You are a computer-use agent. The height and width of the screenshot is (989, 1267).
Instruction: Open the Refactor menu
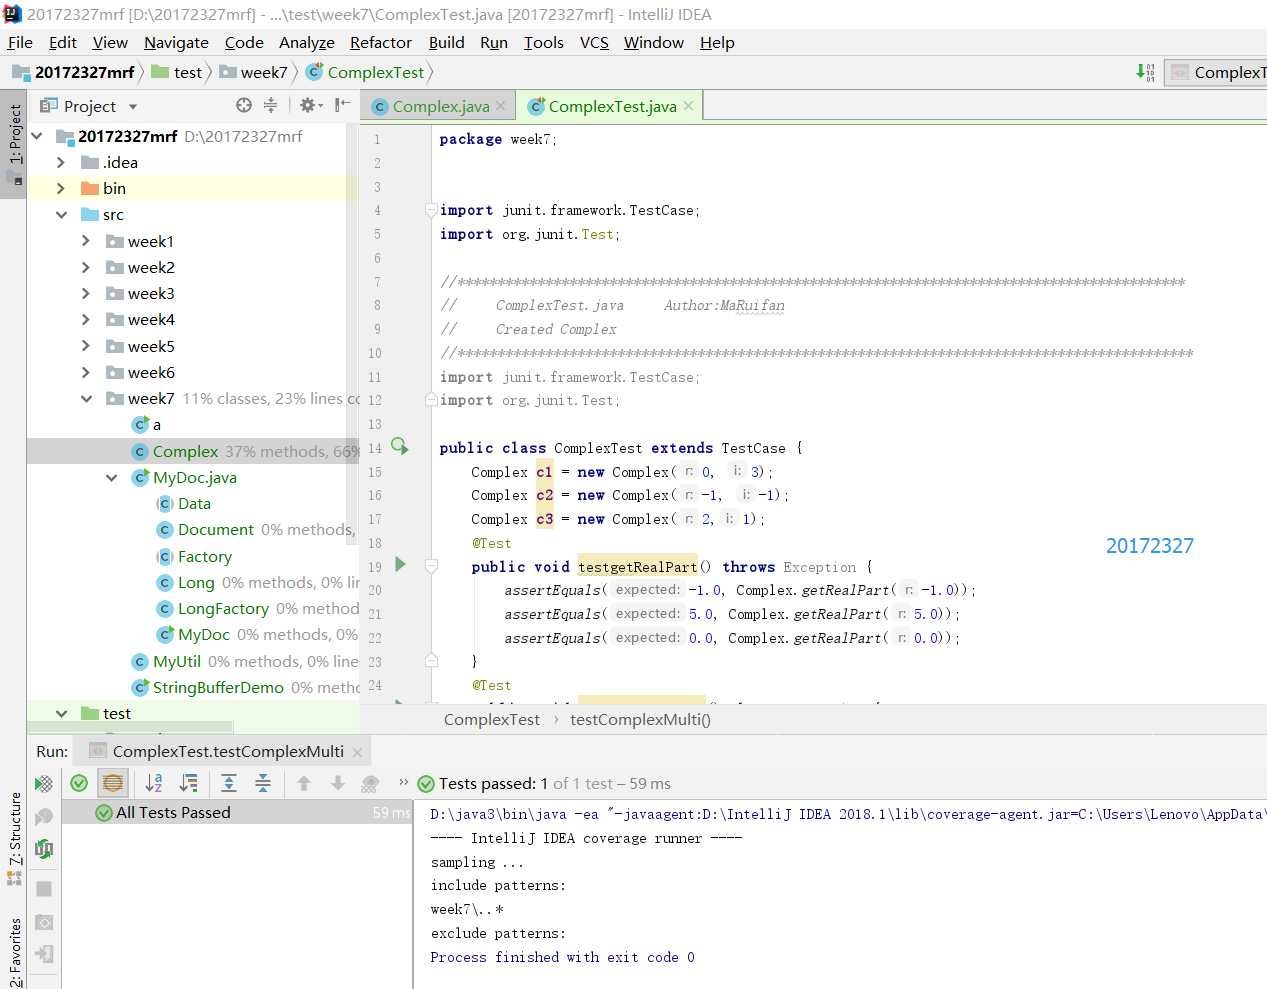click(x=380, y=42)
